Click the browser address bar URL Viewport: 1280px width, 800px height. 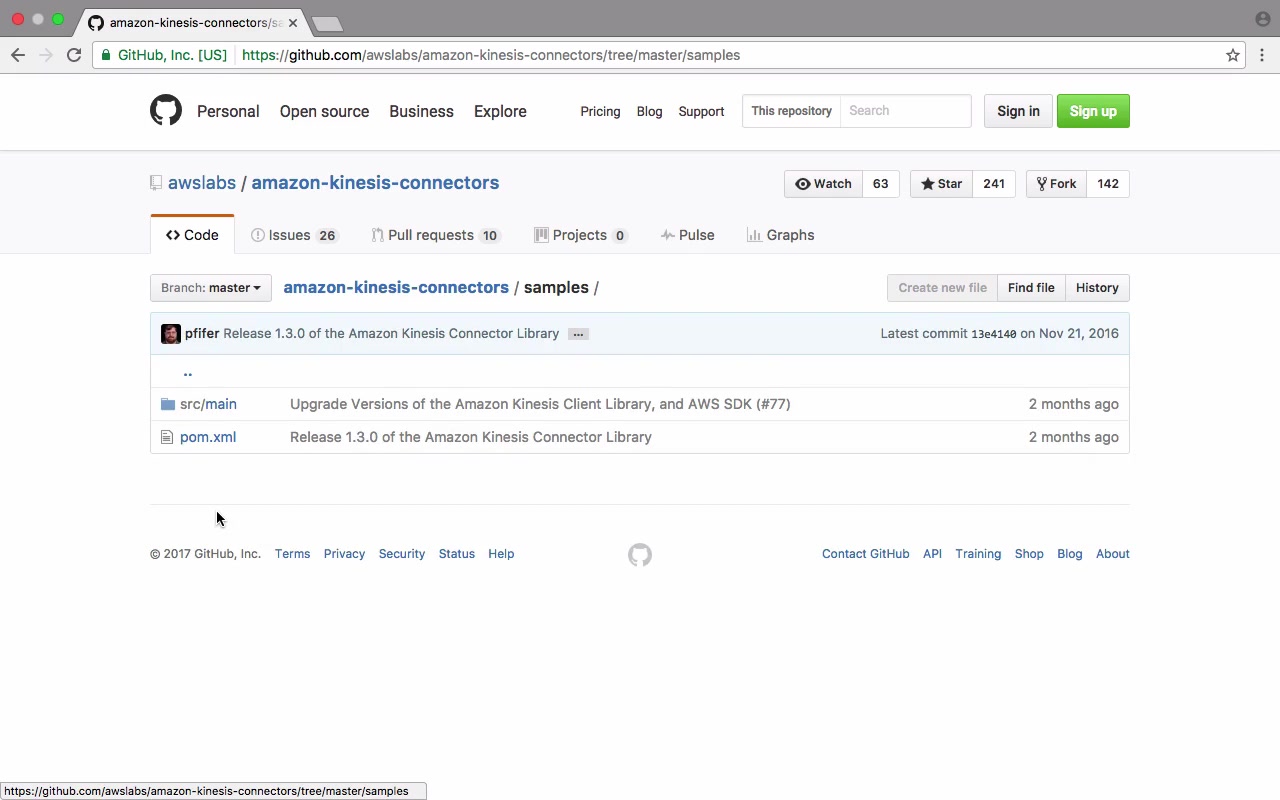pos(491,55)
